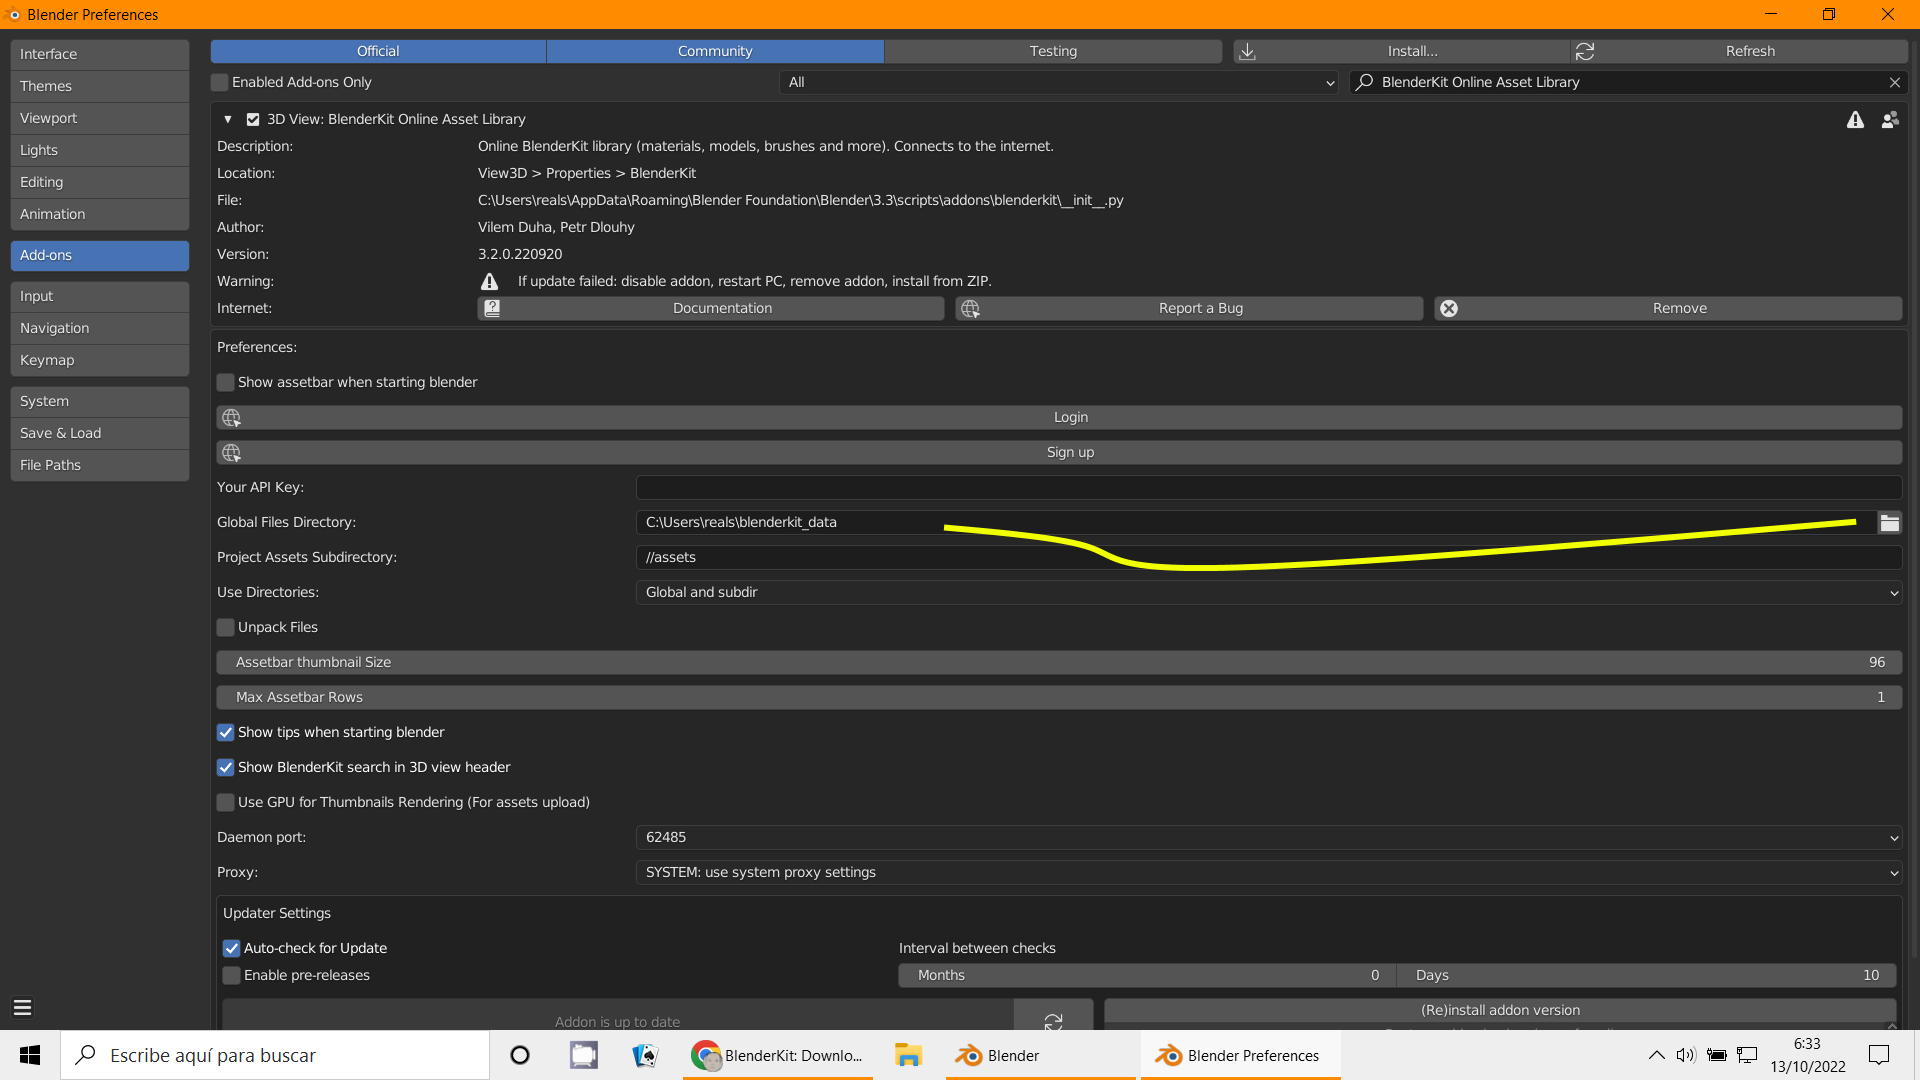Click the warning triangle icon in addon header
The width and height of the screenshot is (1920, 1080).
tap(1855, 120)
